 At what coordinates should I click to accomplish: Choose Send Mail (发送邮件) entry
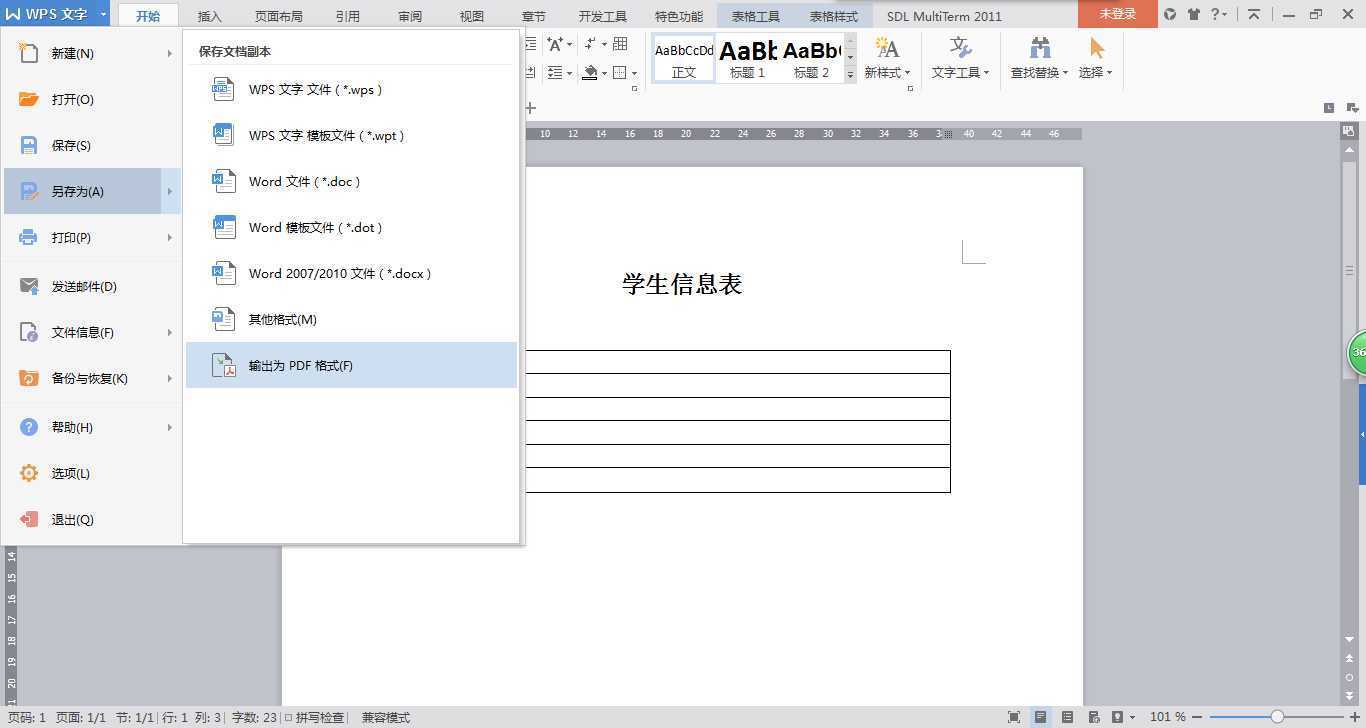tap(92, 286)
